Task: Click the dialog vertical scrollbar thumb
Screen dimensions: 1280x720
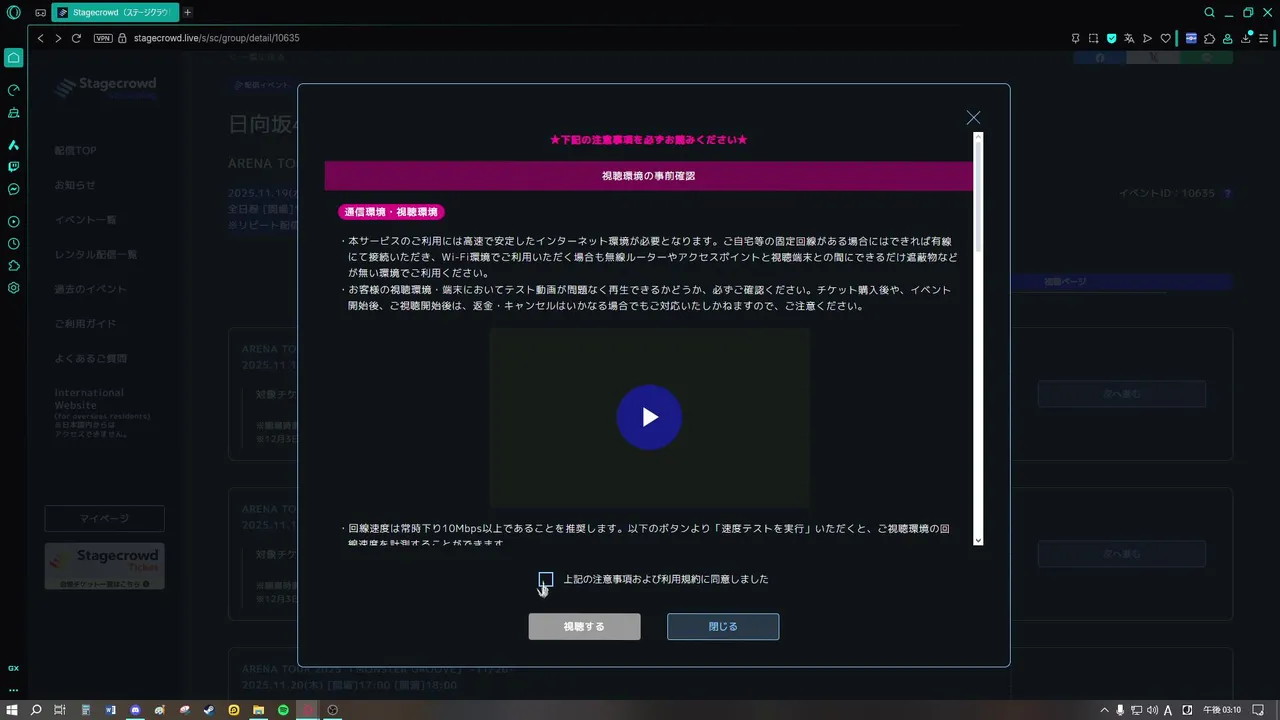Action: coord(978,196)
